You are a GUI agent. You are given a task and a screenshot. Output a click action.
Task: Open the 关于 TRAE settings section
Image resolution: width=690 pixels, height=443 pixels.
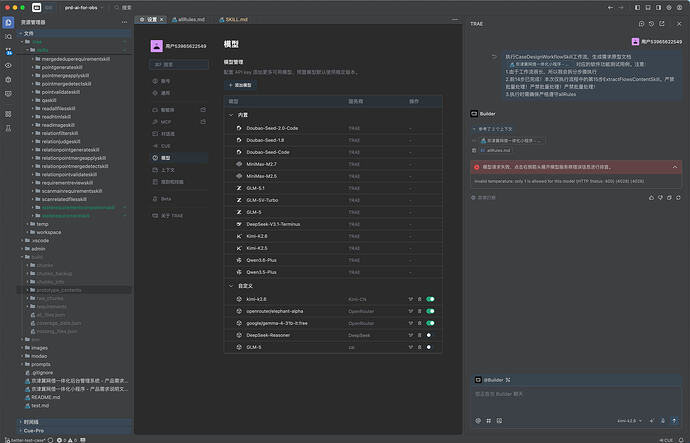click(x=179, y=216)
